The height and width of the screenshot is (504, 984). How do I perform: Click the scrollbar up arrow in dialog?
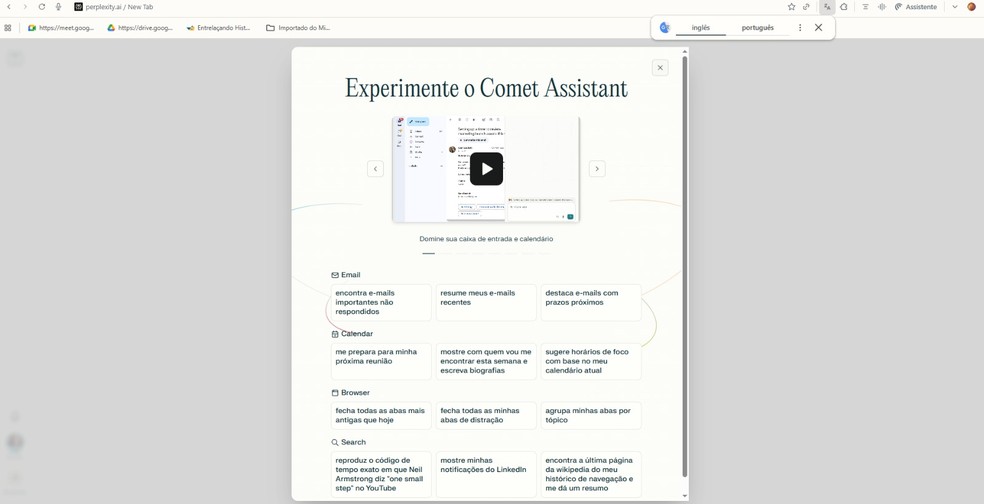[685, 51]
